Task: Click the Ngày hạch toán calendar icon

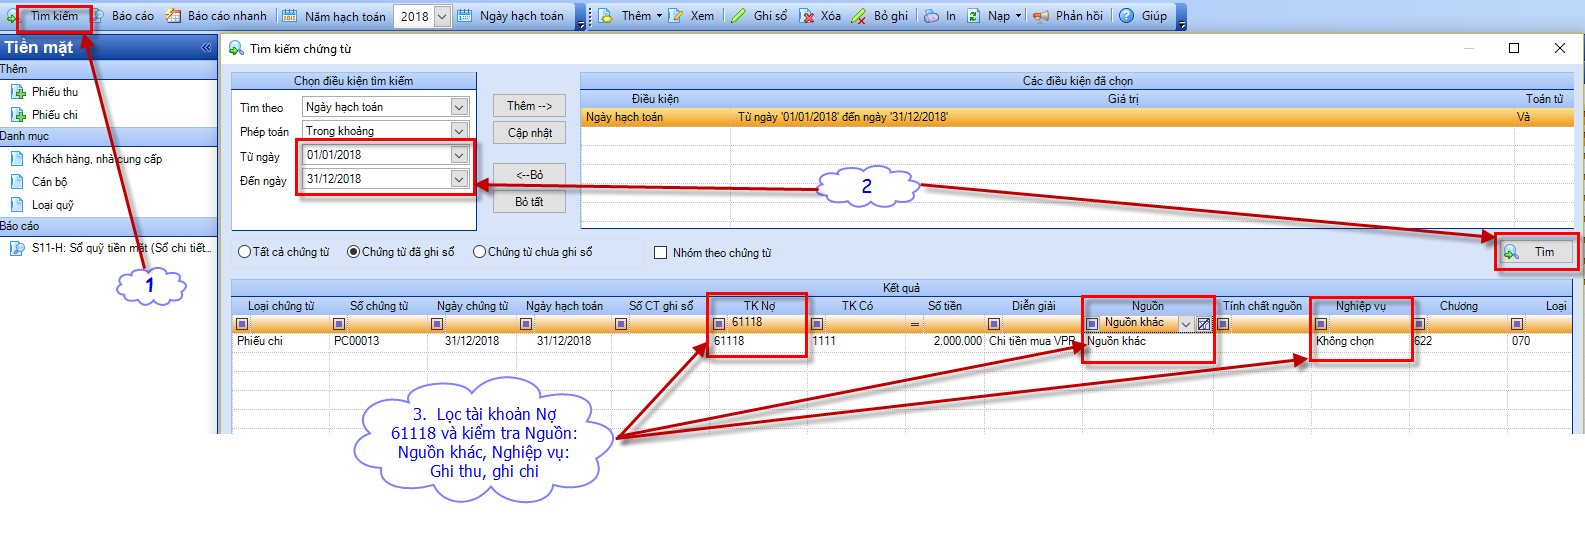Action: [x=465, y=16]
